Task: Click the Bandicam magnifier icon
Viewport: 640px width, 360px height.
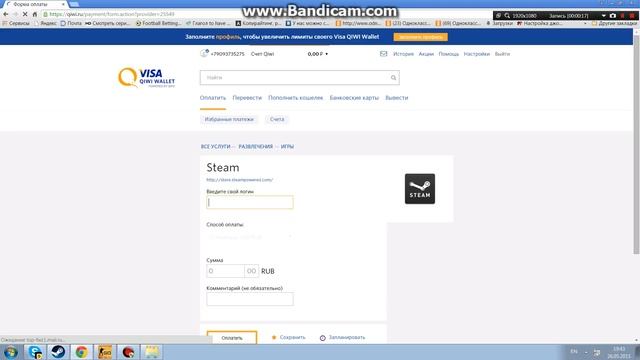Action: point(507,16)
